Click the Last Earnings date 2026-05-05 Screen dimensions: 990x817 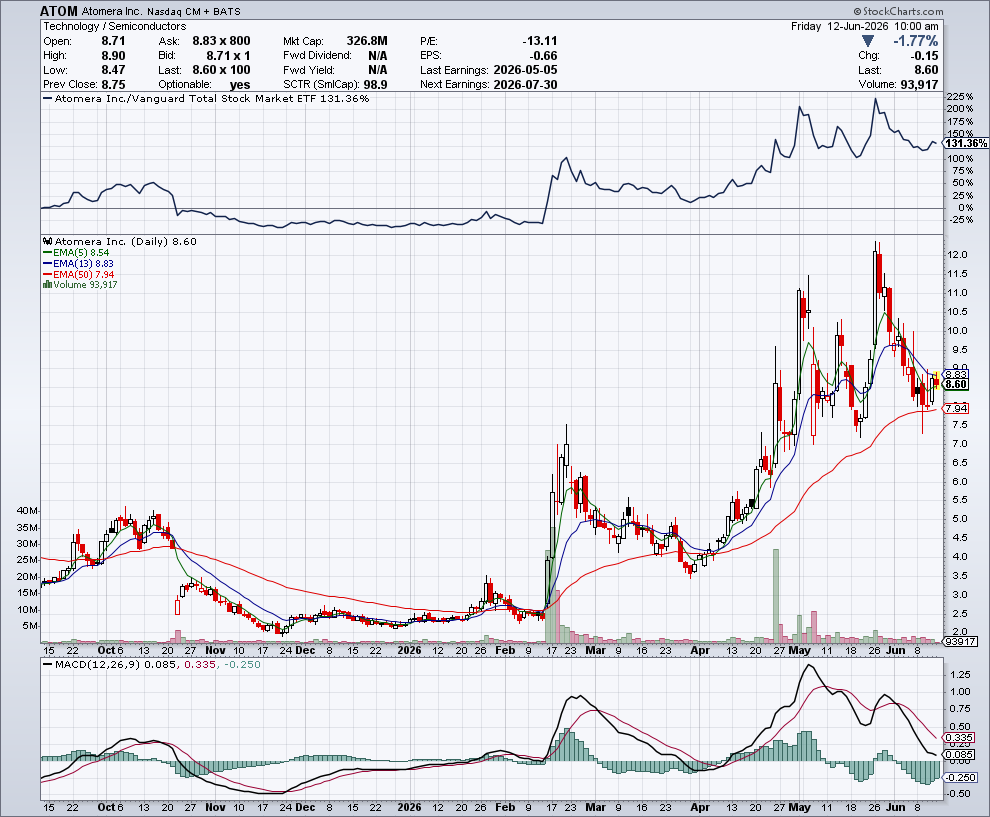525,70
